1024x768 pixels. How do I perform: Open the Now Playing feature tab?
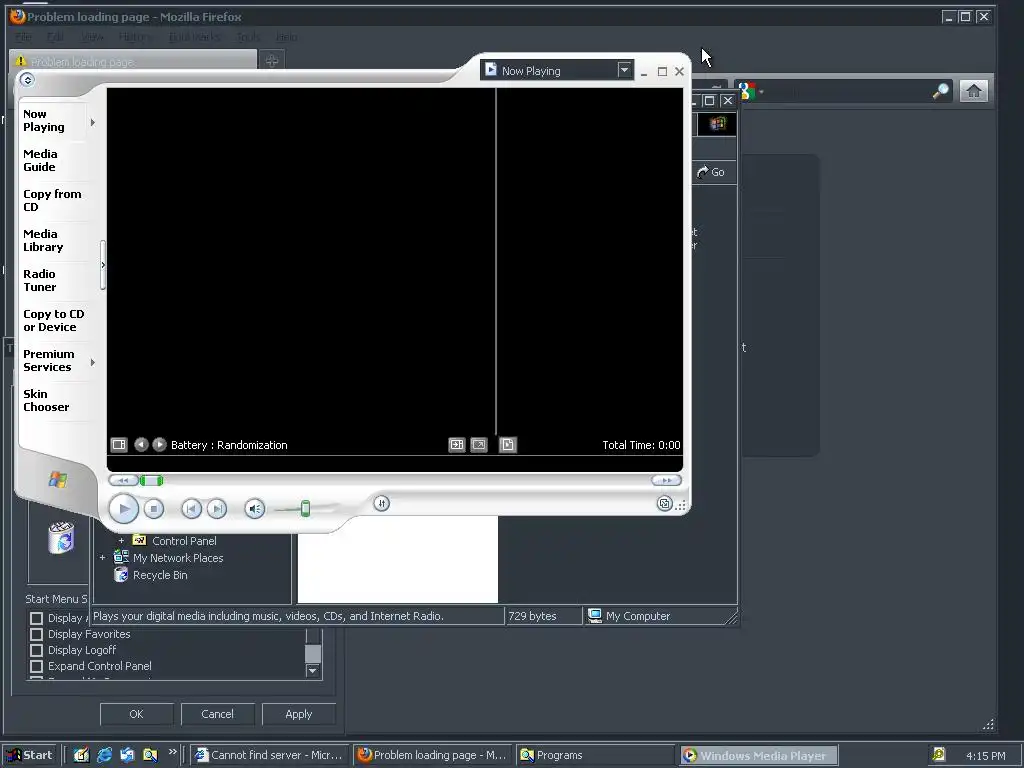click(x=44, y=121)
